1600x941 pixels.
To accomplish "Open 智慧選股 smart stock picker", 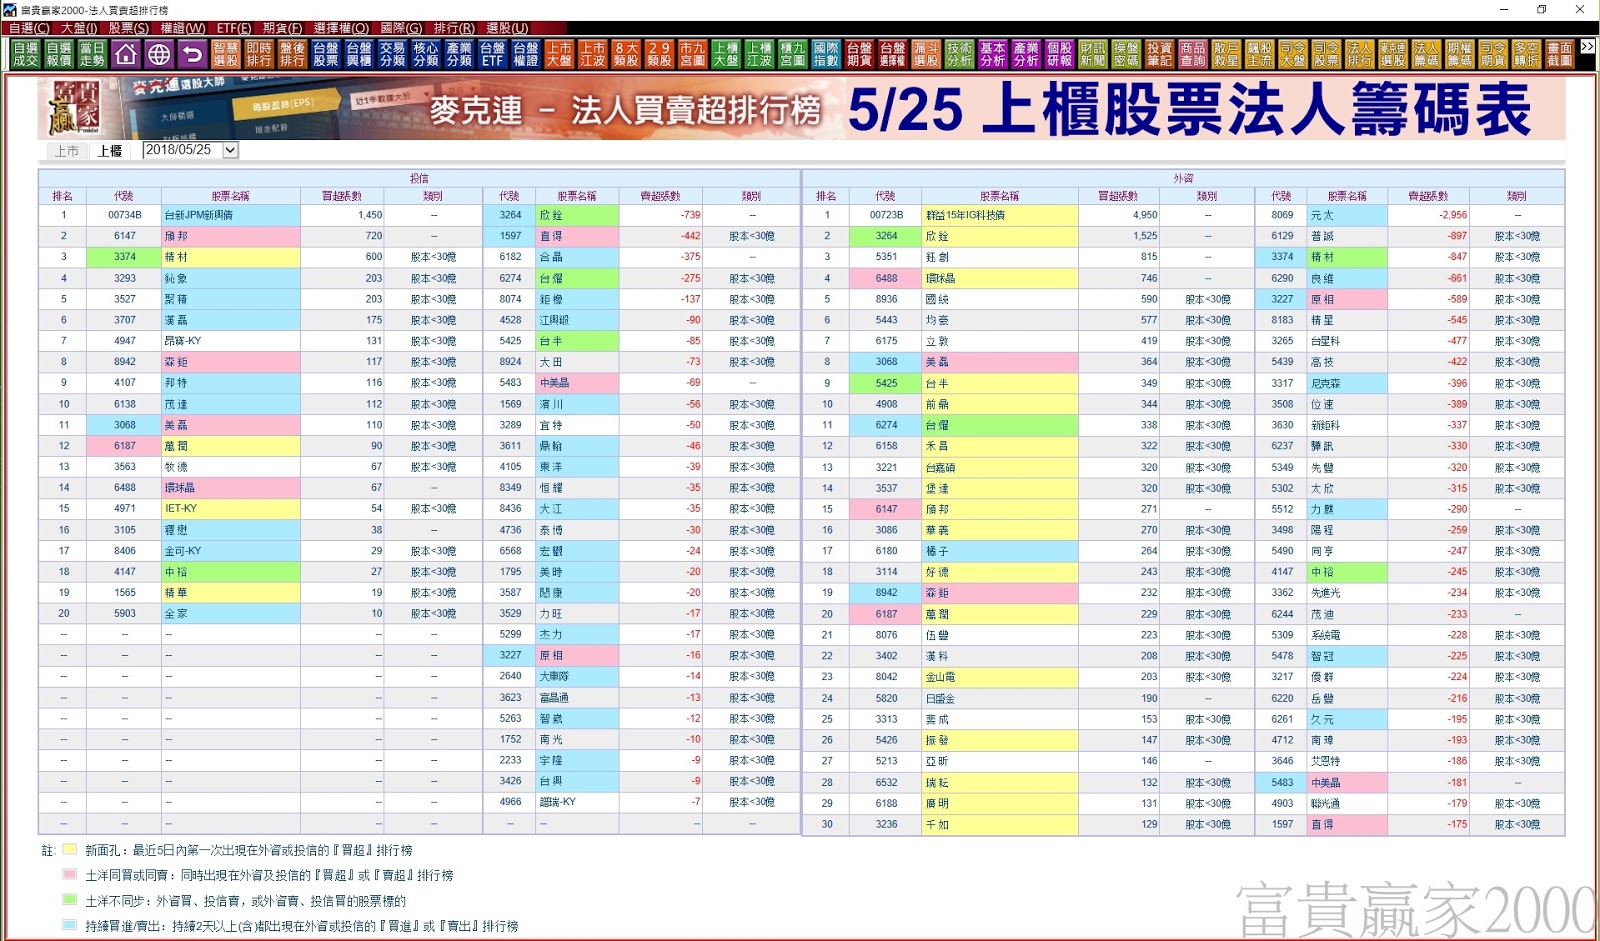I will (226, 54).
